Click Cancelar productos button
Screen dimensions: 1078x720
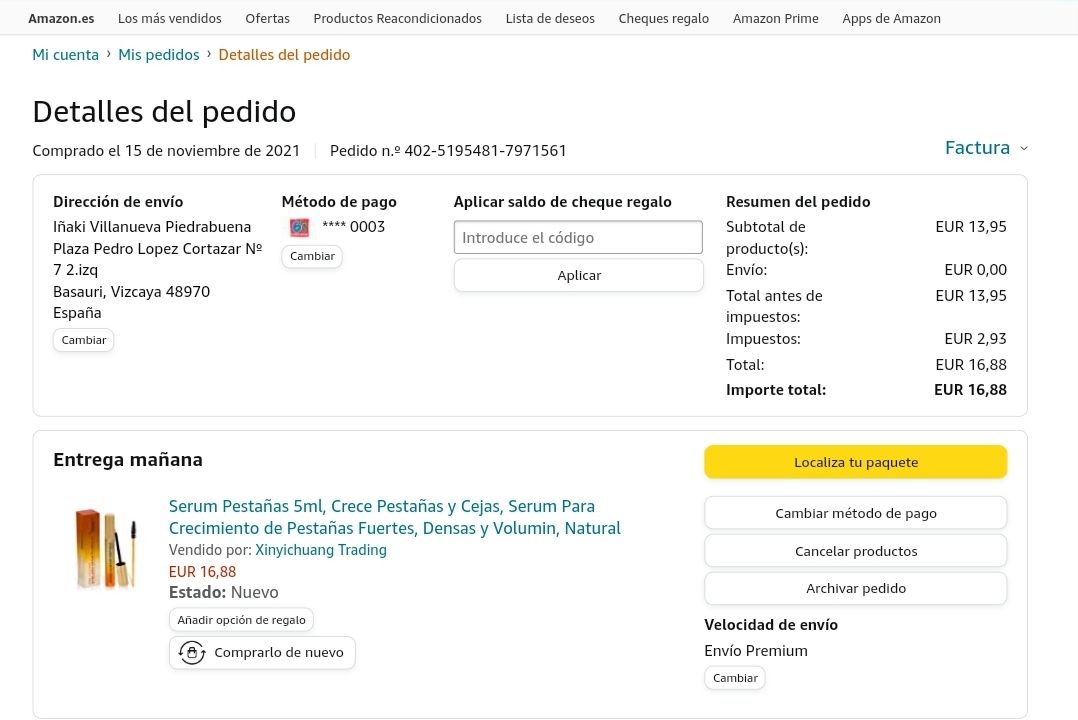[x=855, y=551]
